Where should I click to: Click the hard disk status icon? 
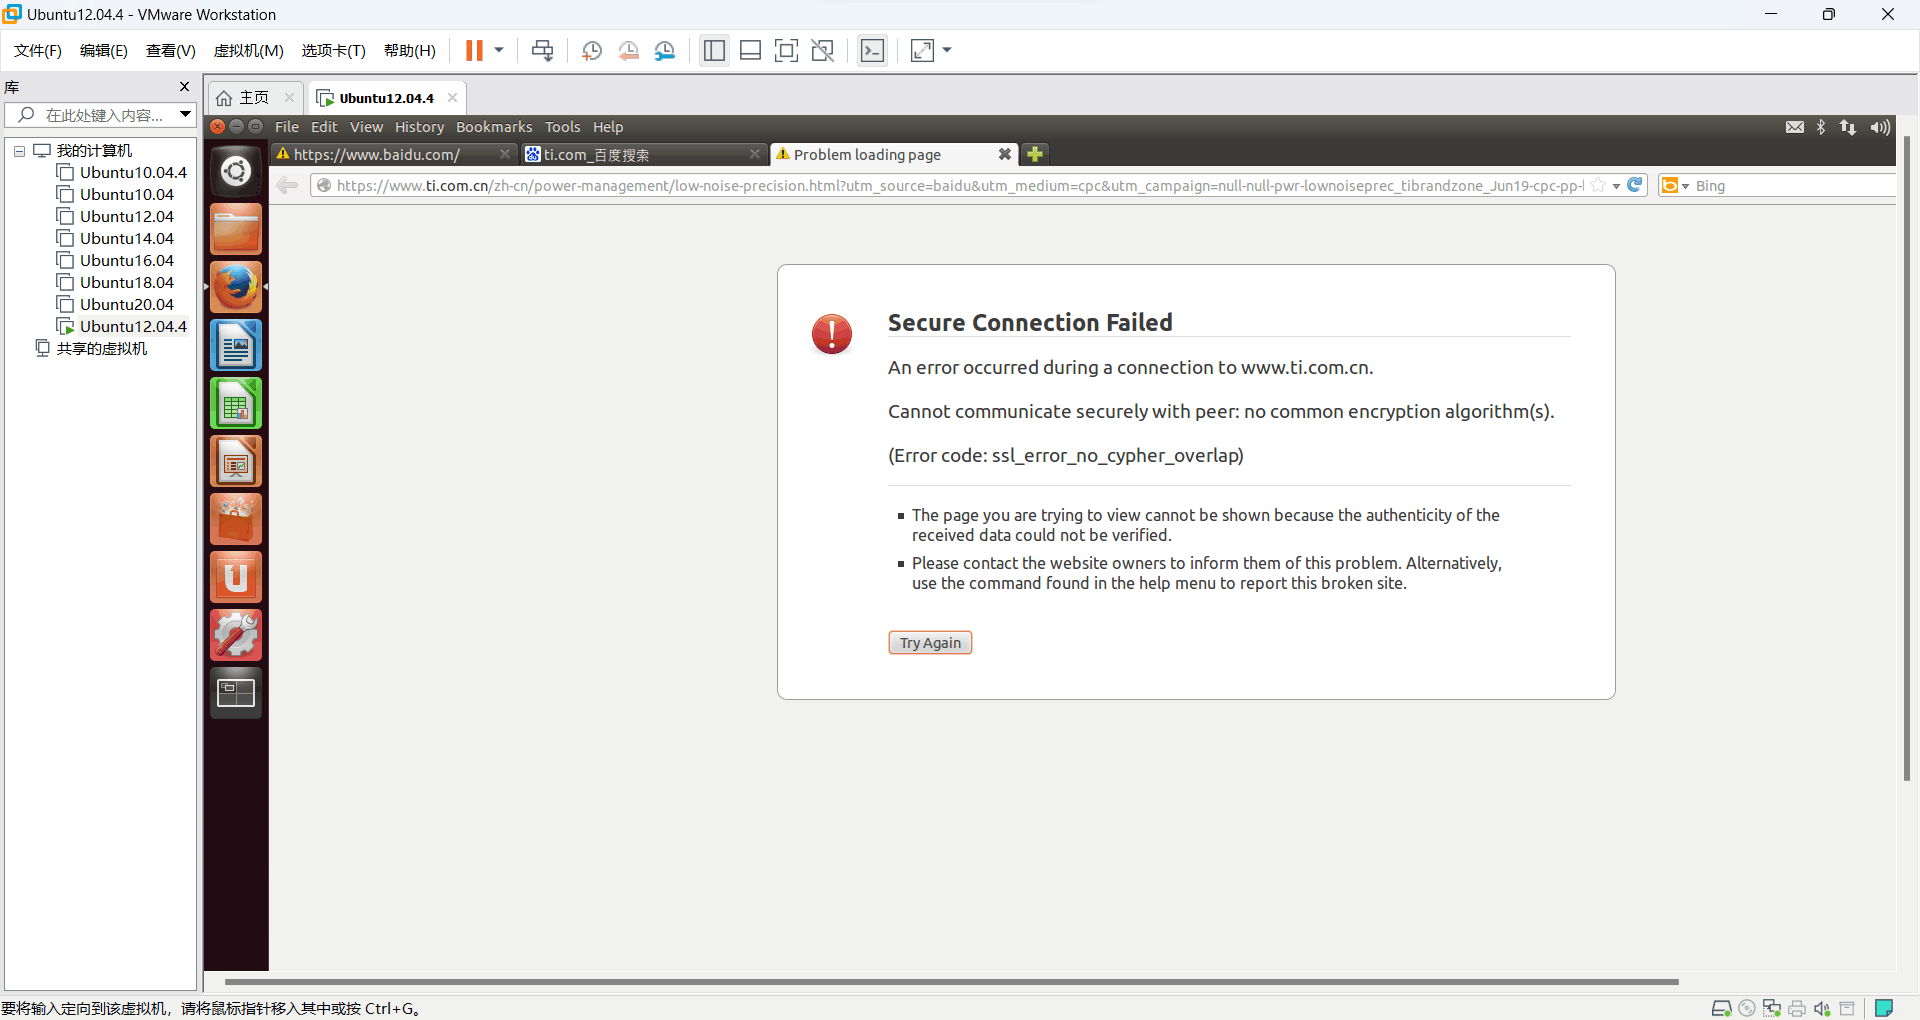click(x=1722, y=1008)
